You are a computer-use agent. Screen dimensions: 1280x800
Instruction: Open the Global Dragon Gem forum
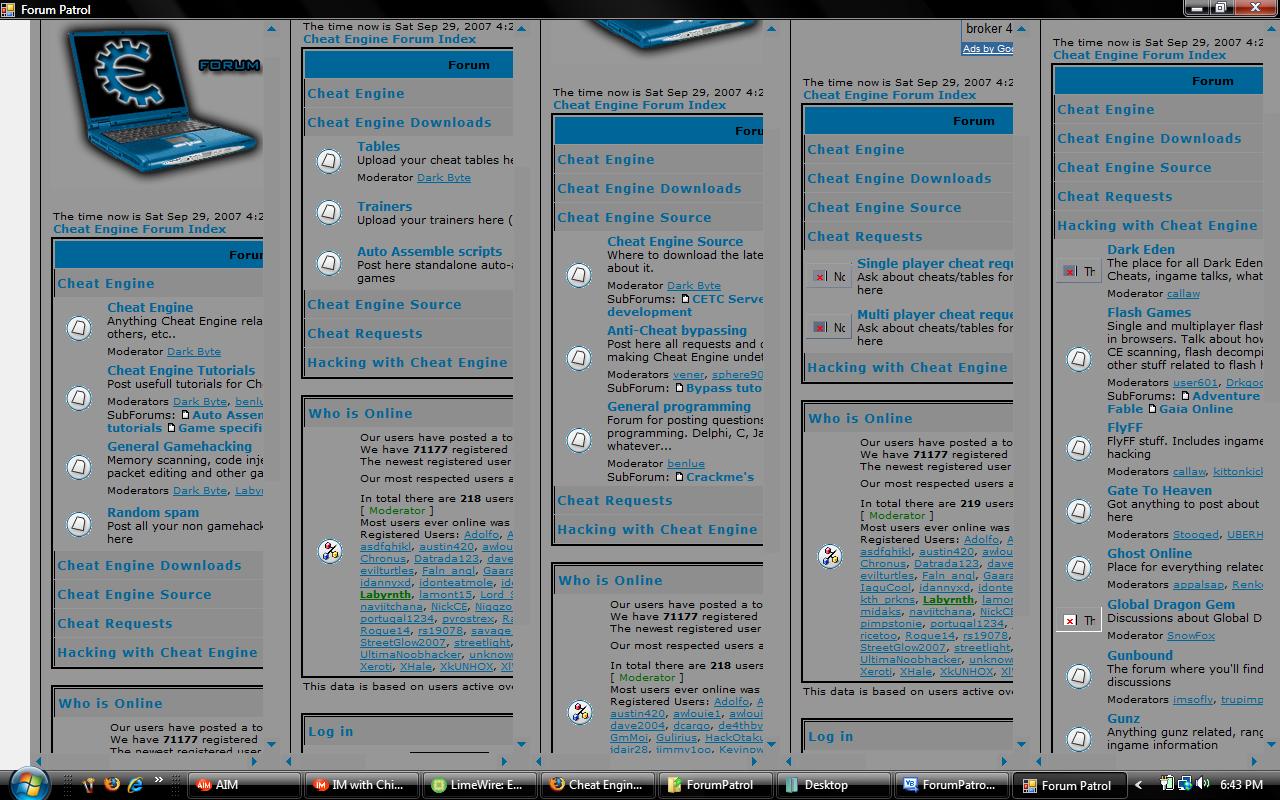1171,605
